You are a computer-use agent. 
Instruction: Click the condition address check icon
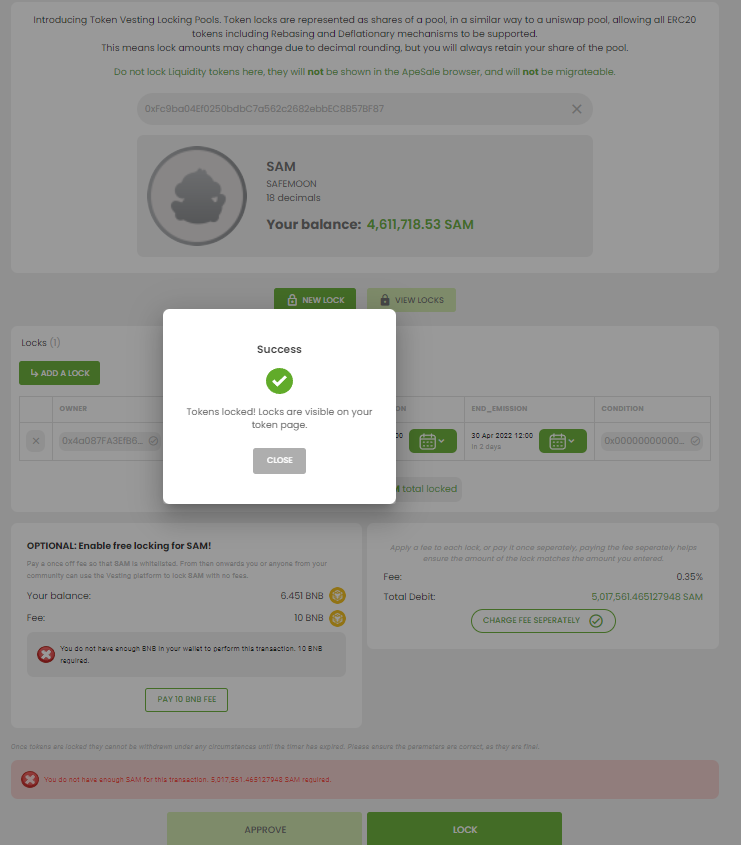695,441
